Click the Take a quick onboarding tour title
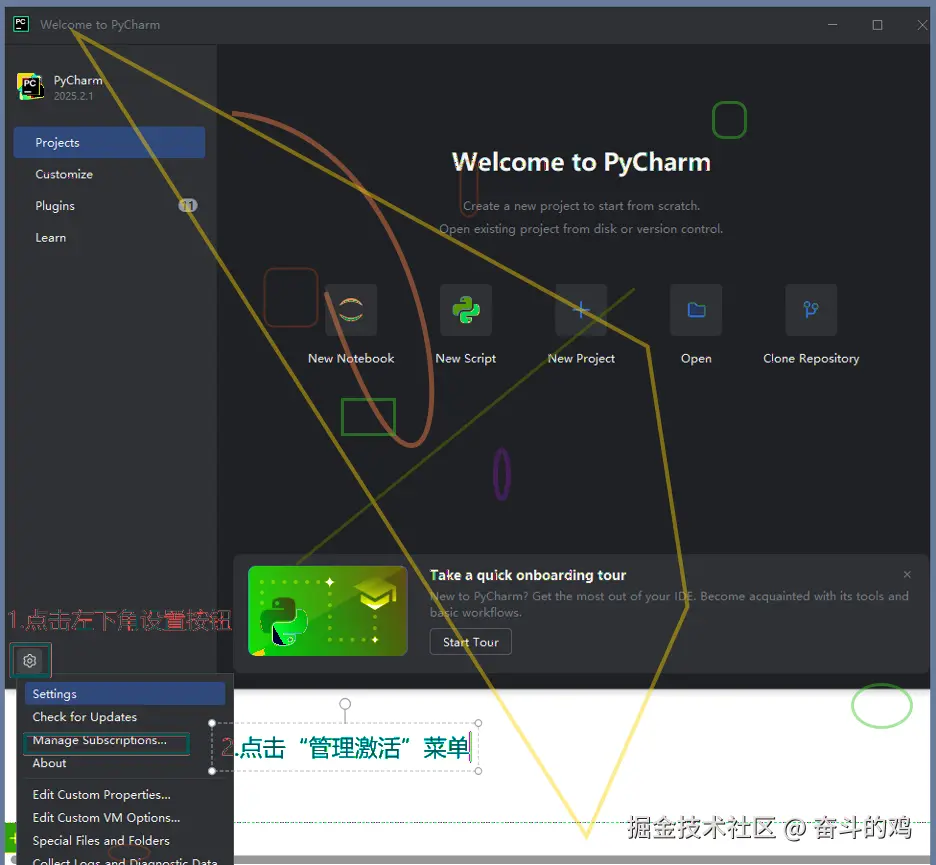 coord(528,575)
